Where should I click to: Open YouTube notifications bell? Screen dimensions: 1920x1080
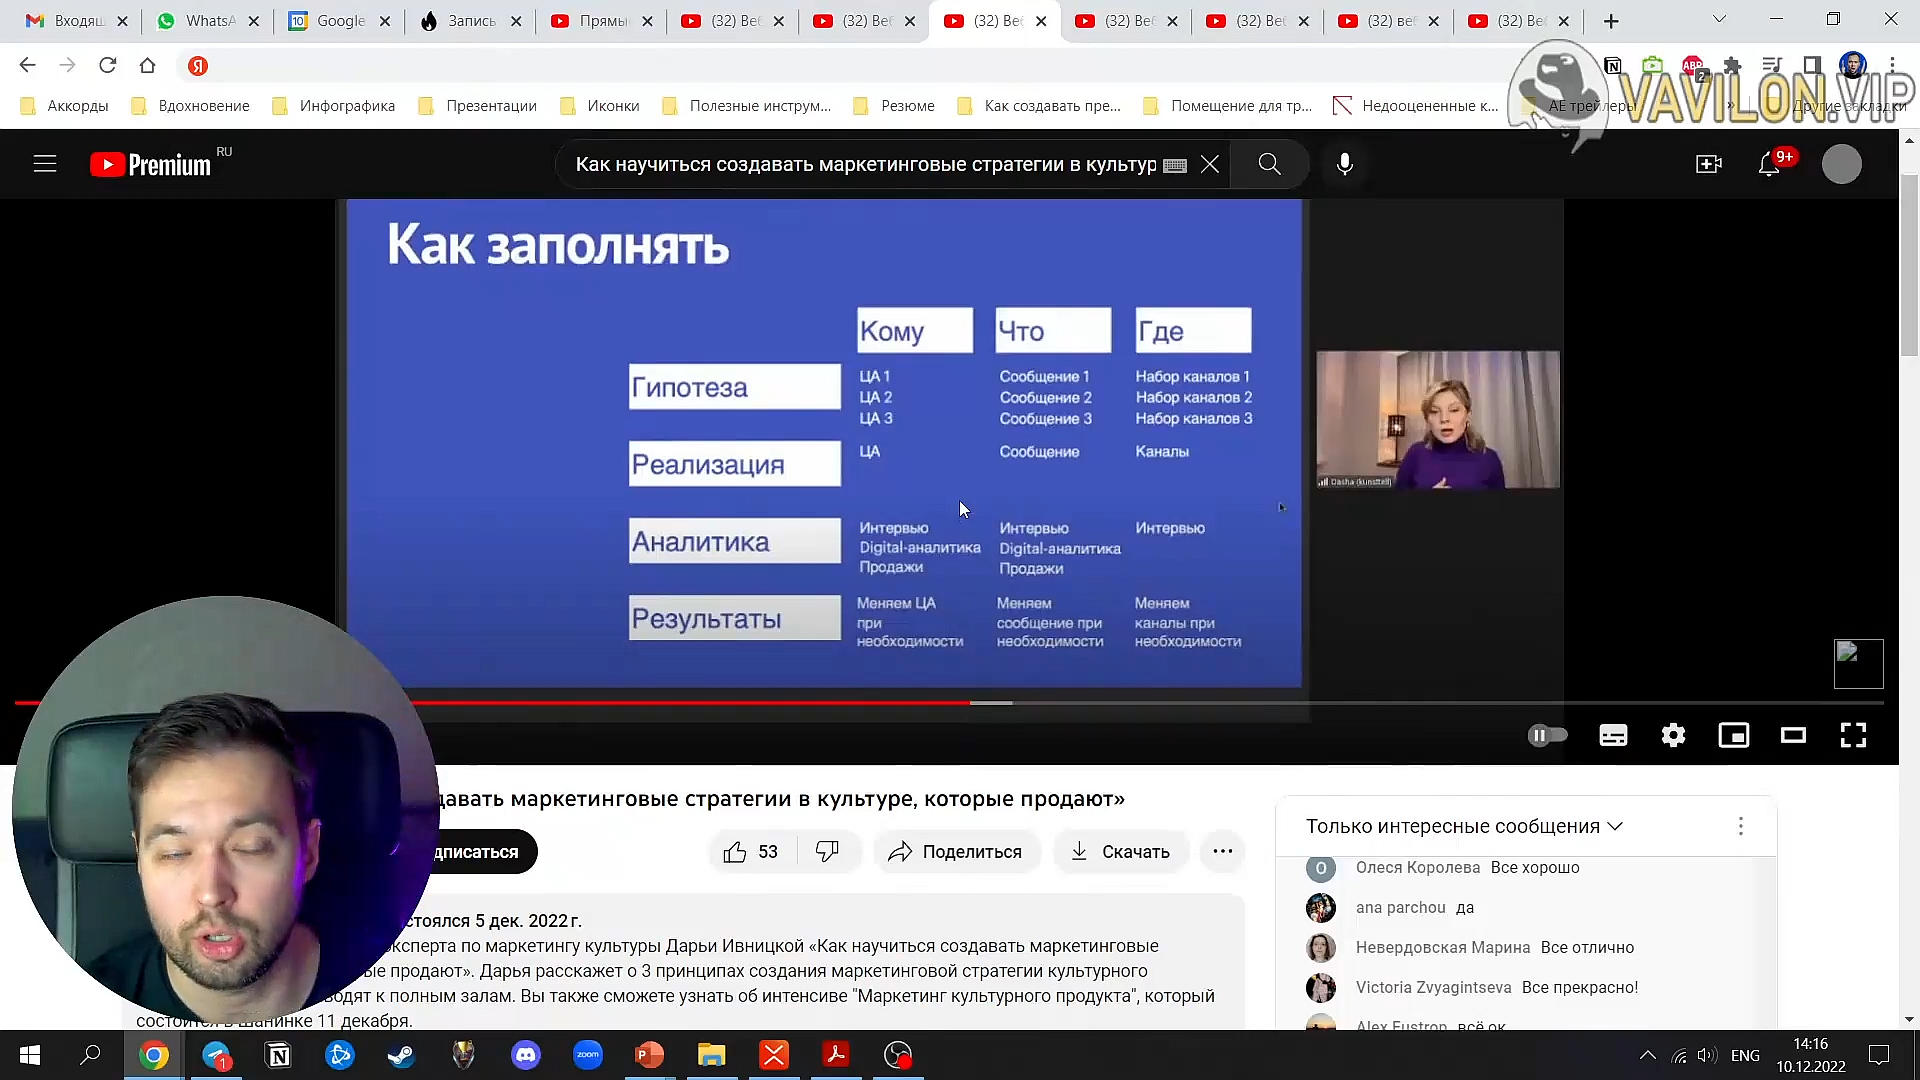pos(1769,164)
